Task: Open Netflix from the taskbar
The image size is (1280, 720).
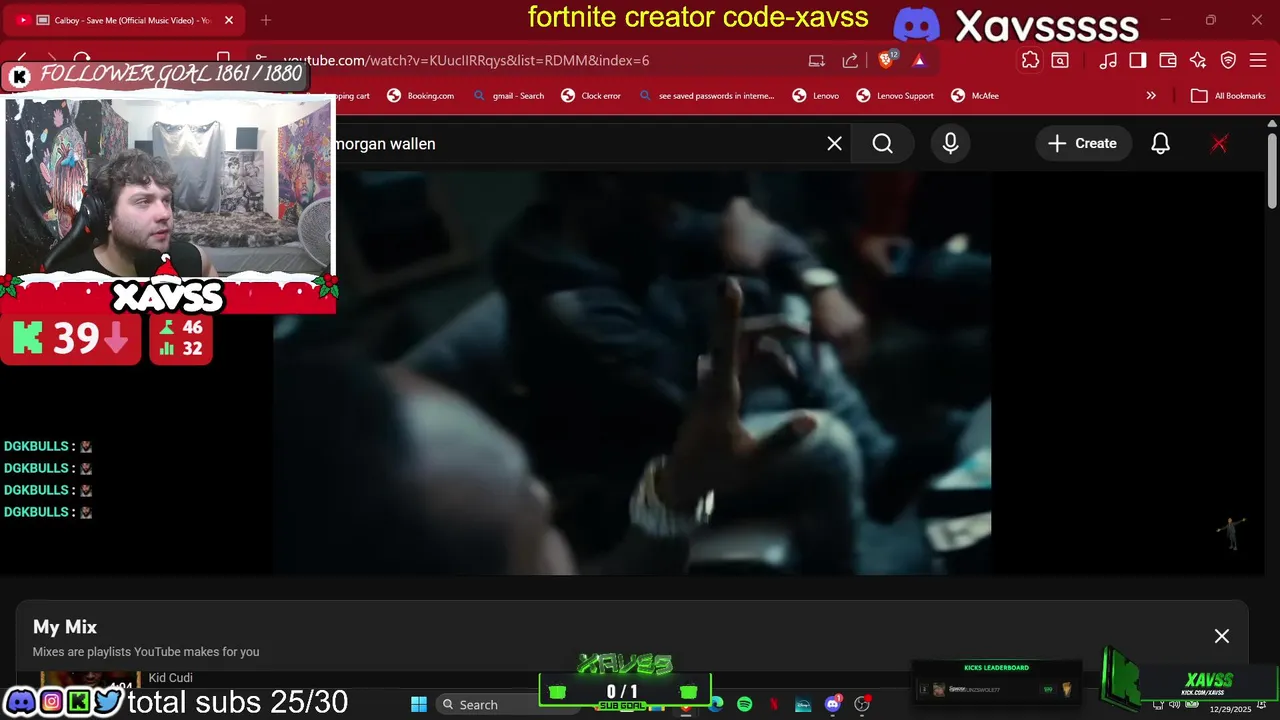Action: pos(774,704)
